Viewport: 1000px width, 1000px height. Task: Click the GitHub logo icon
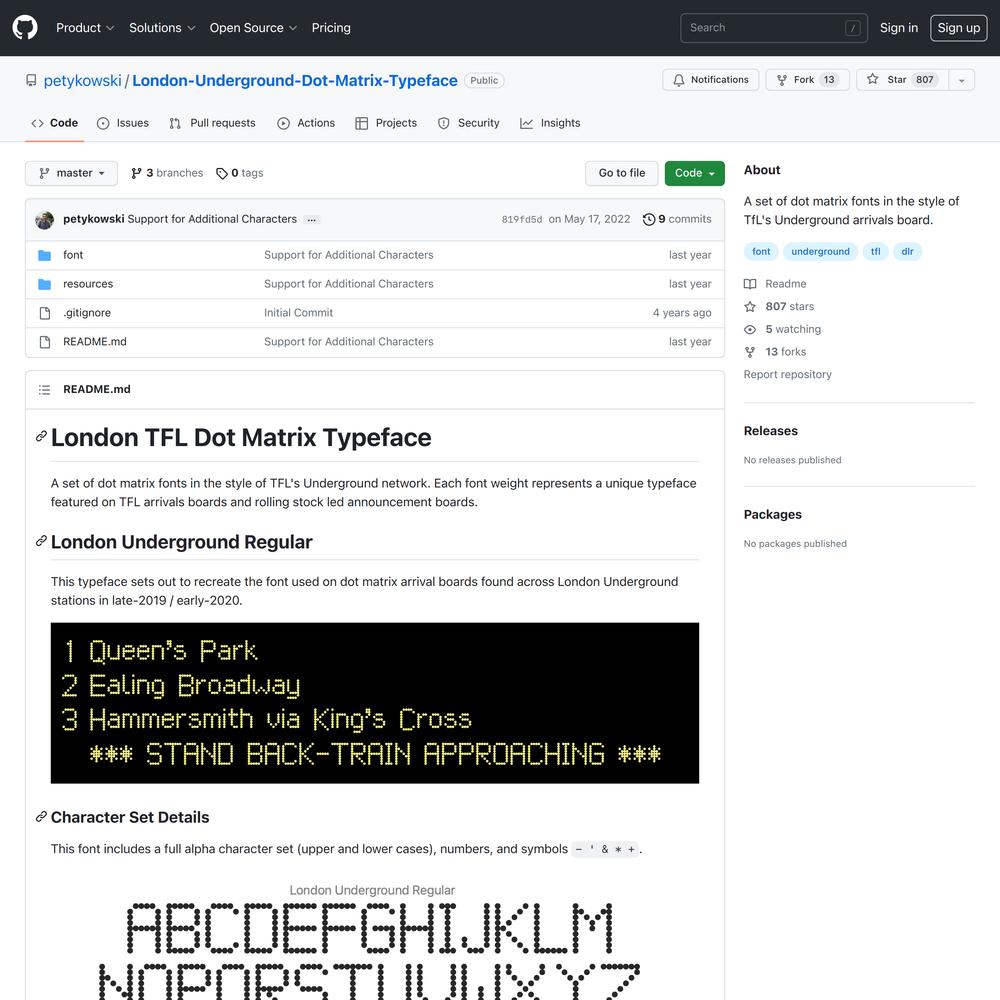[25, 28]
